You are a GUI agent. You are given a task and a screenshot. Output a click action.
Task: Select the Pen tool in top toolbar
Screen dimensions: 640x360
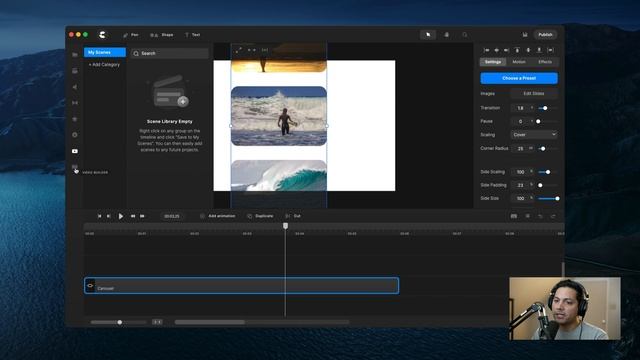131,35
